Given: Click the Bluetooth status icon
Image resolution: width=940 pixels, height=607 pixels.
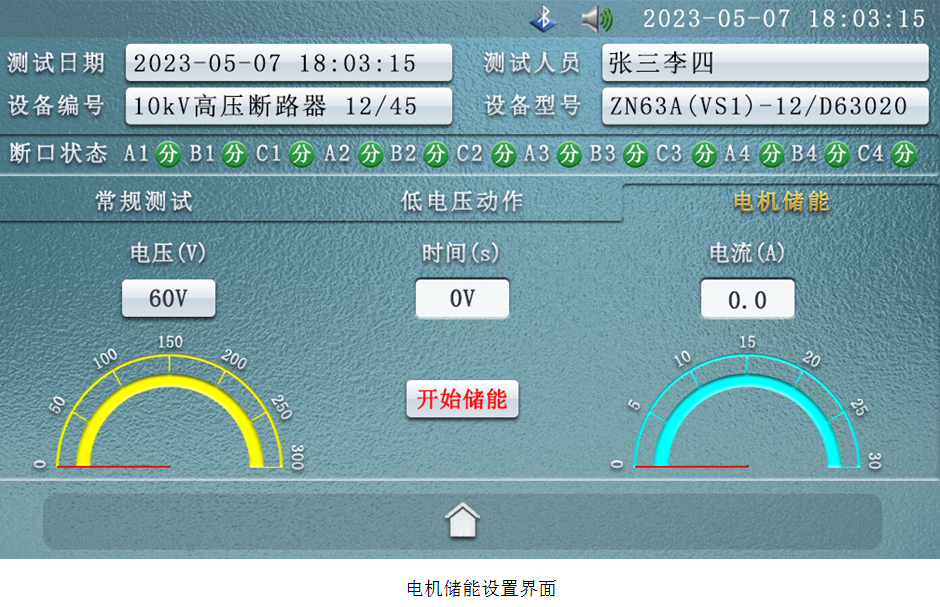Looking at the screenshot, I should [x=543, y=18].
